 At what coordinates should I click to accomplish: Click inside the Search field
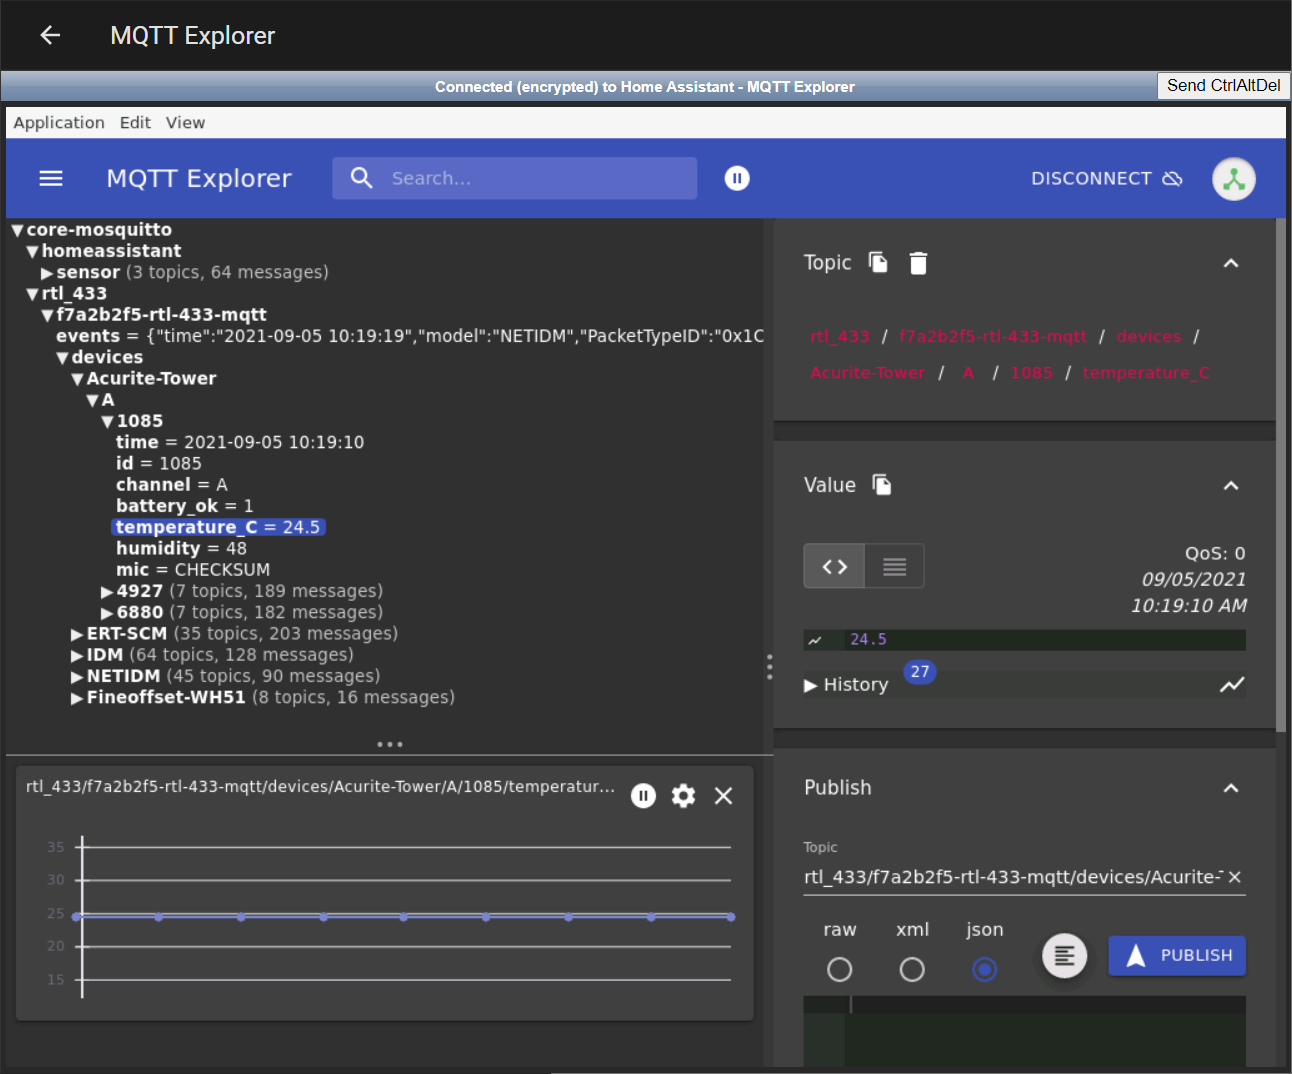pyautogui.click(x=515, y=178)
